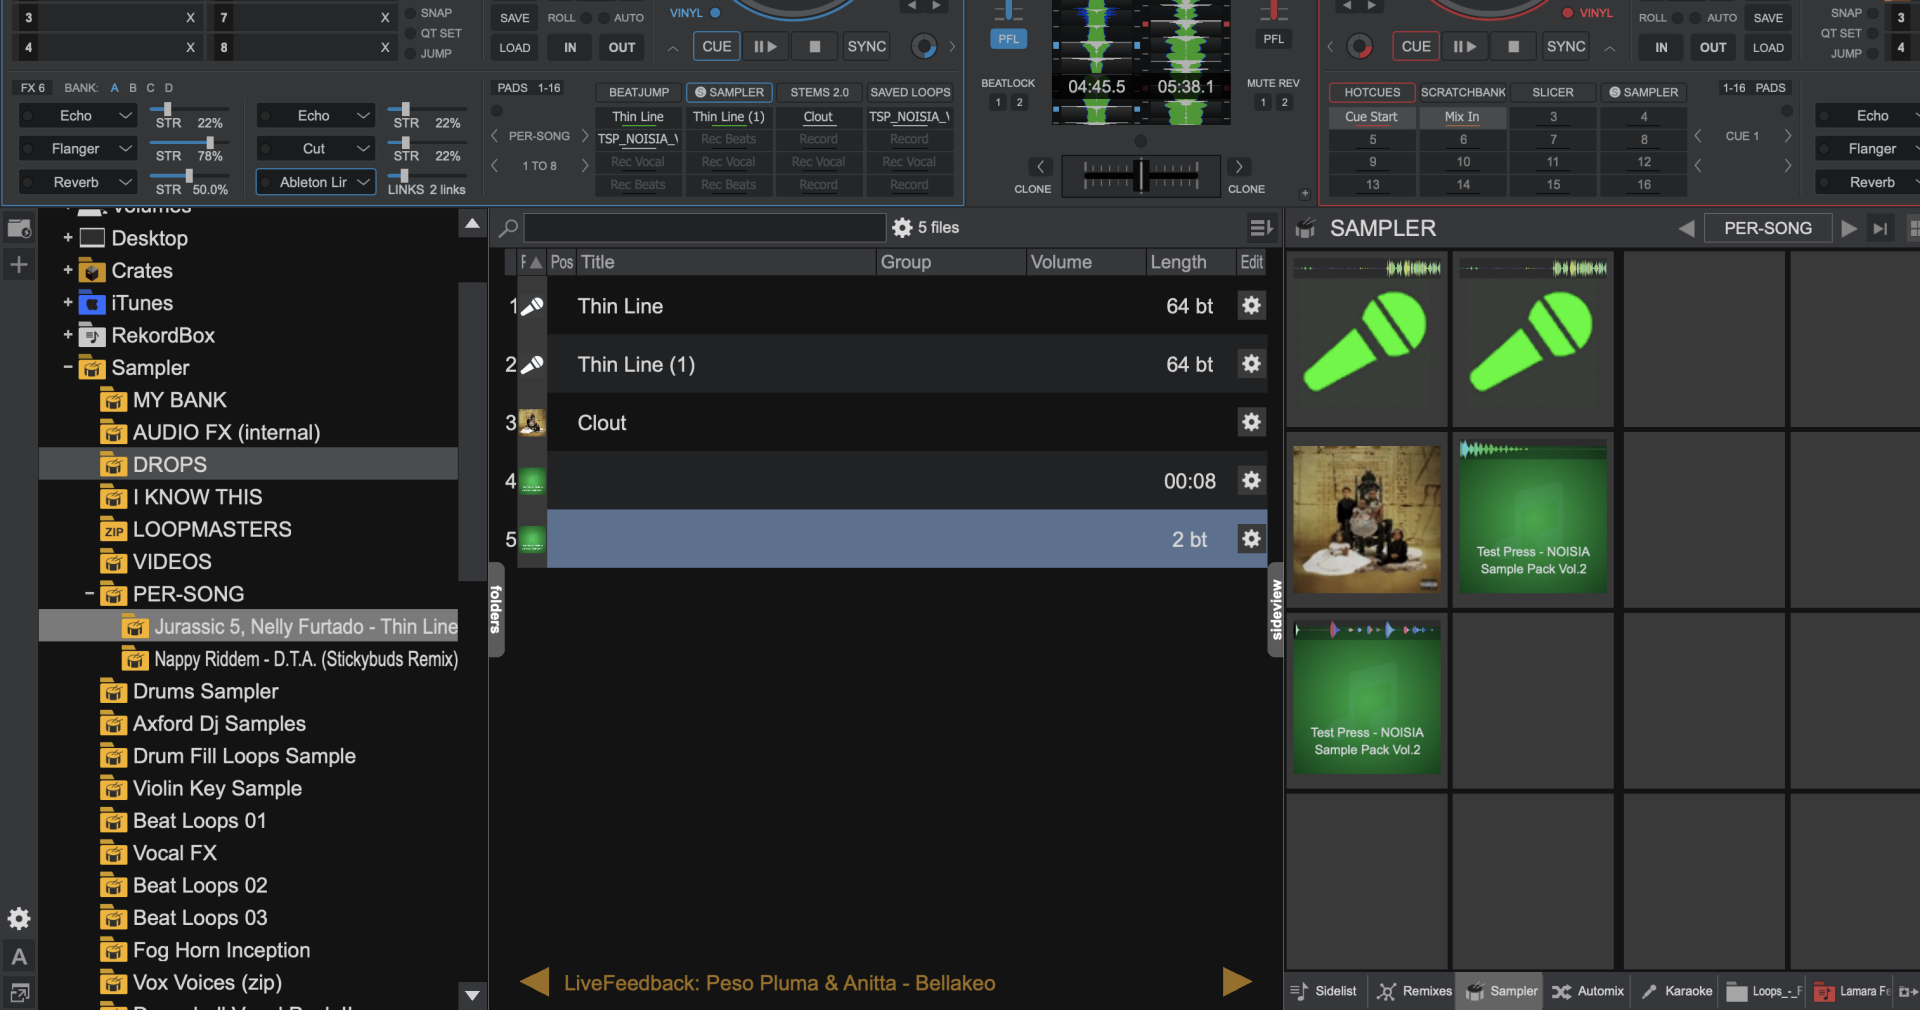Image resolution: width=1920 pixels, height=1010 pixels.
Task: Click the search magnifier icon in browser
Action: 508,228
